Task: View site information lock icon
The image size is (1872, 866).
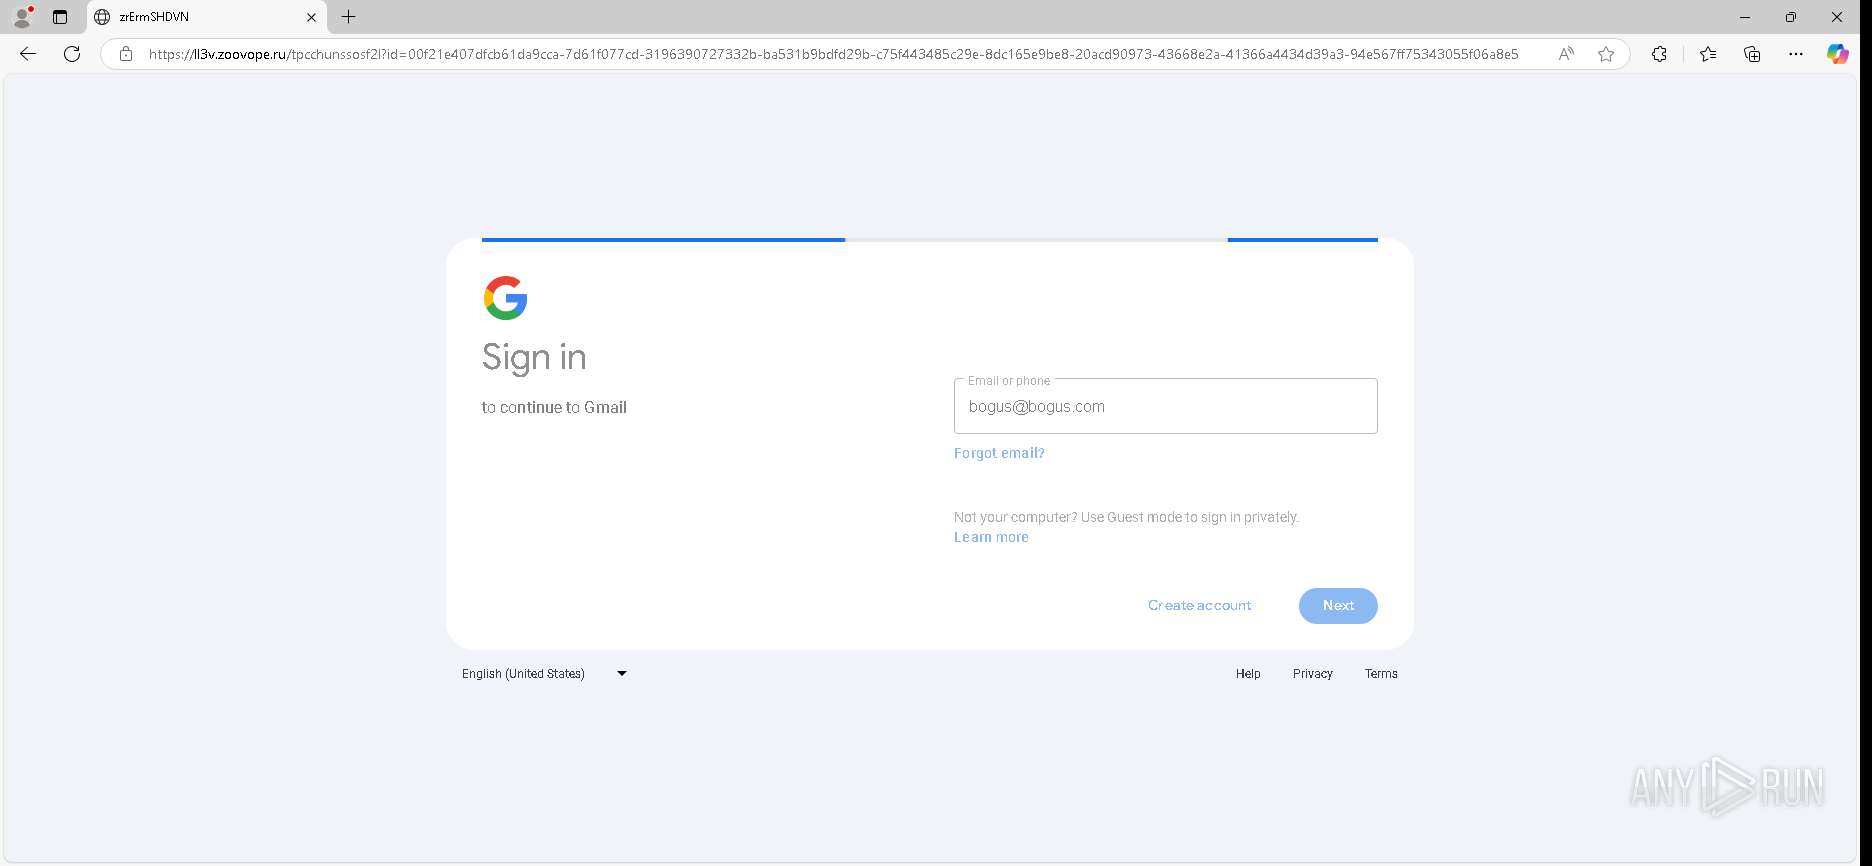Action: coord(126,54)
